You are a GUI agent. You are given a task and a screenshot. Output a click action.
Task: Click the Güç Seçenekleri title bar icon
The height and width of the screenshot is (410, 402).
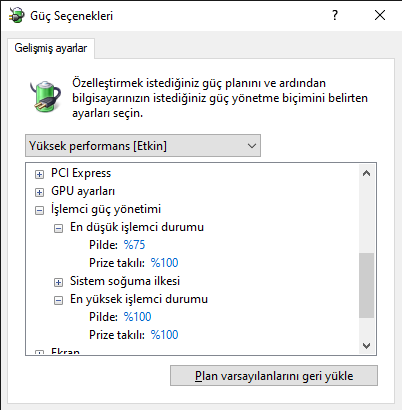point(17,15)
